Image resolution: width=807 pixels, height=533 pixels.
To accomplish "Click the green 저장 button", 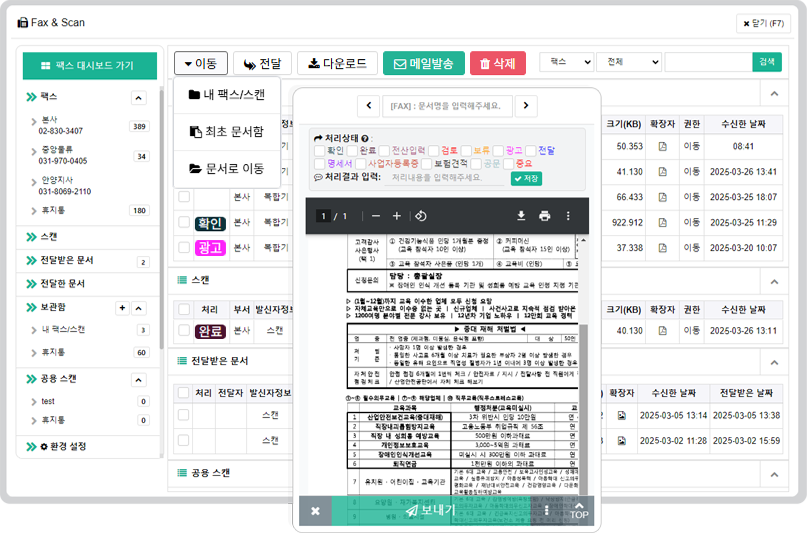I will click(x=526, y=179).
